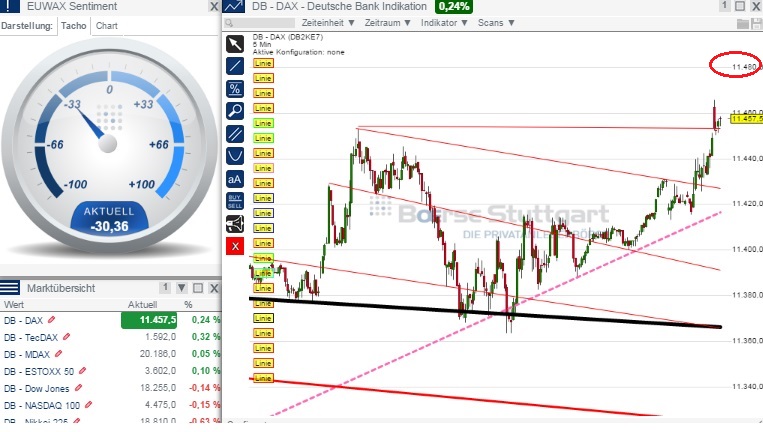Click the 20.186,0 MDAX value
This screenshot has height=432, width=763.
(158, 354)
